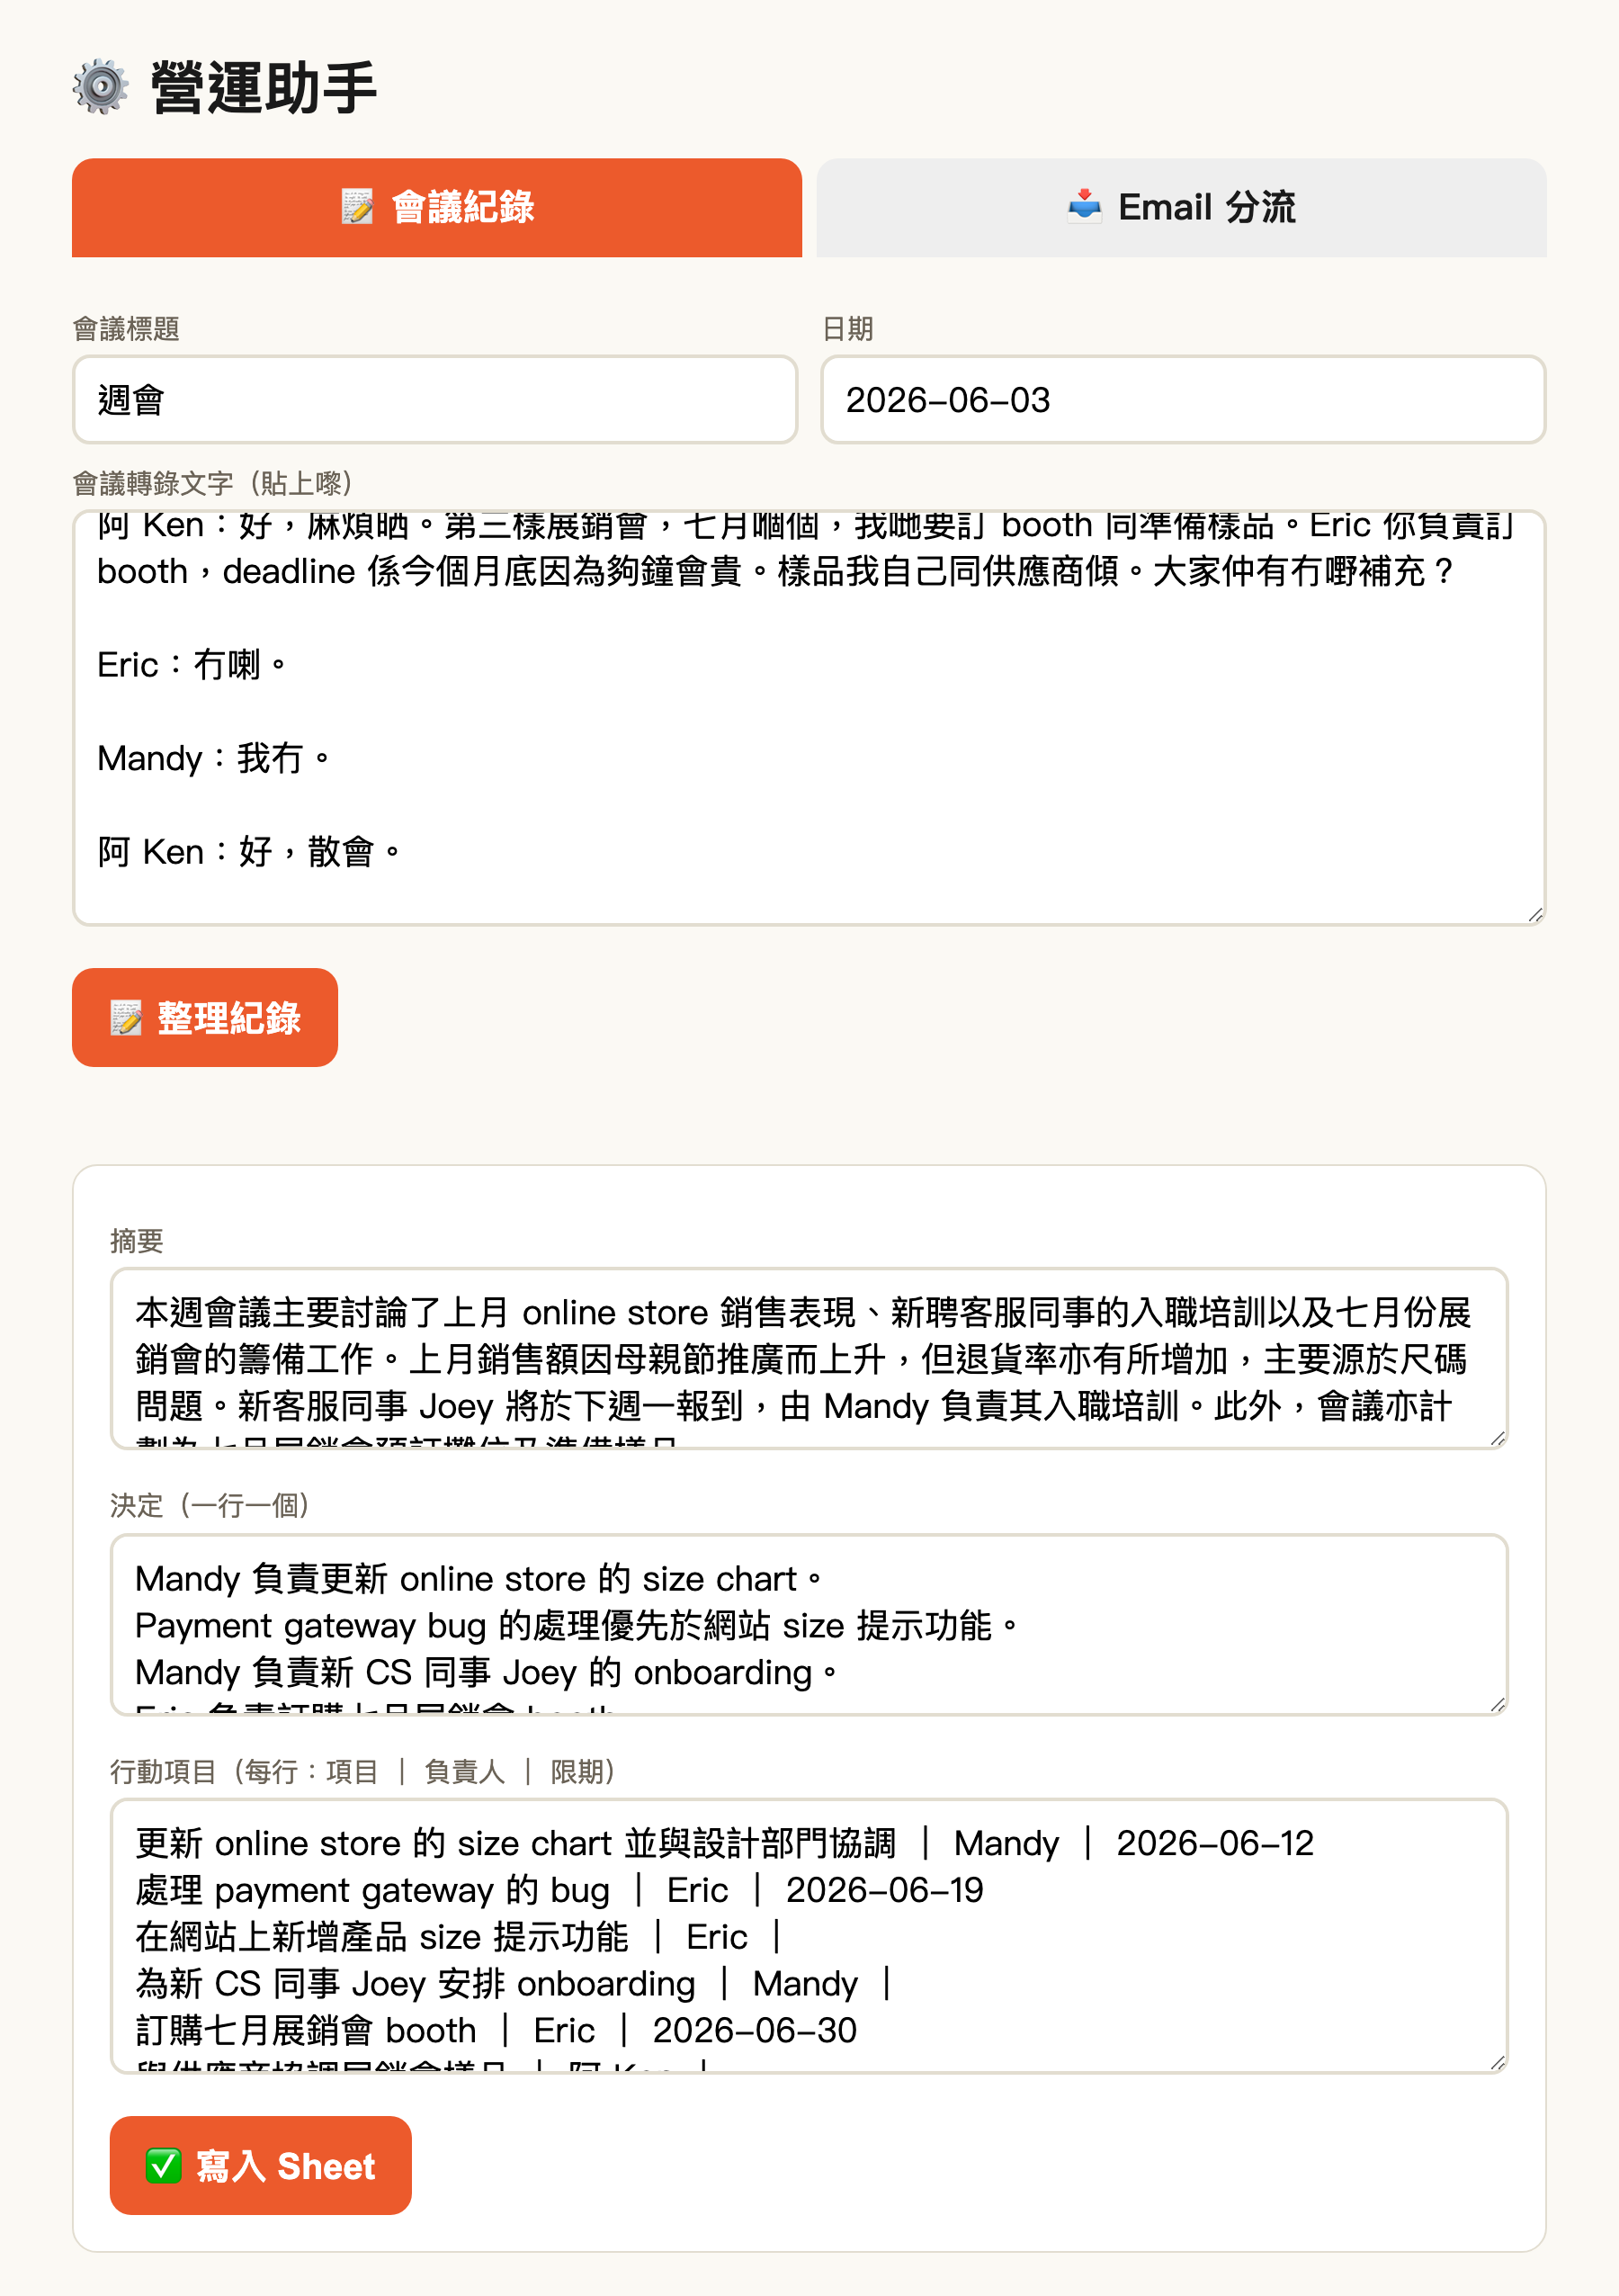Click into the 摘要 summary textarea
This screenshot has height=2296, width=1619.
point(809,1358)
